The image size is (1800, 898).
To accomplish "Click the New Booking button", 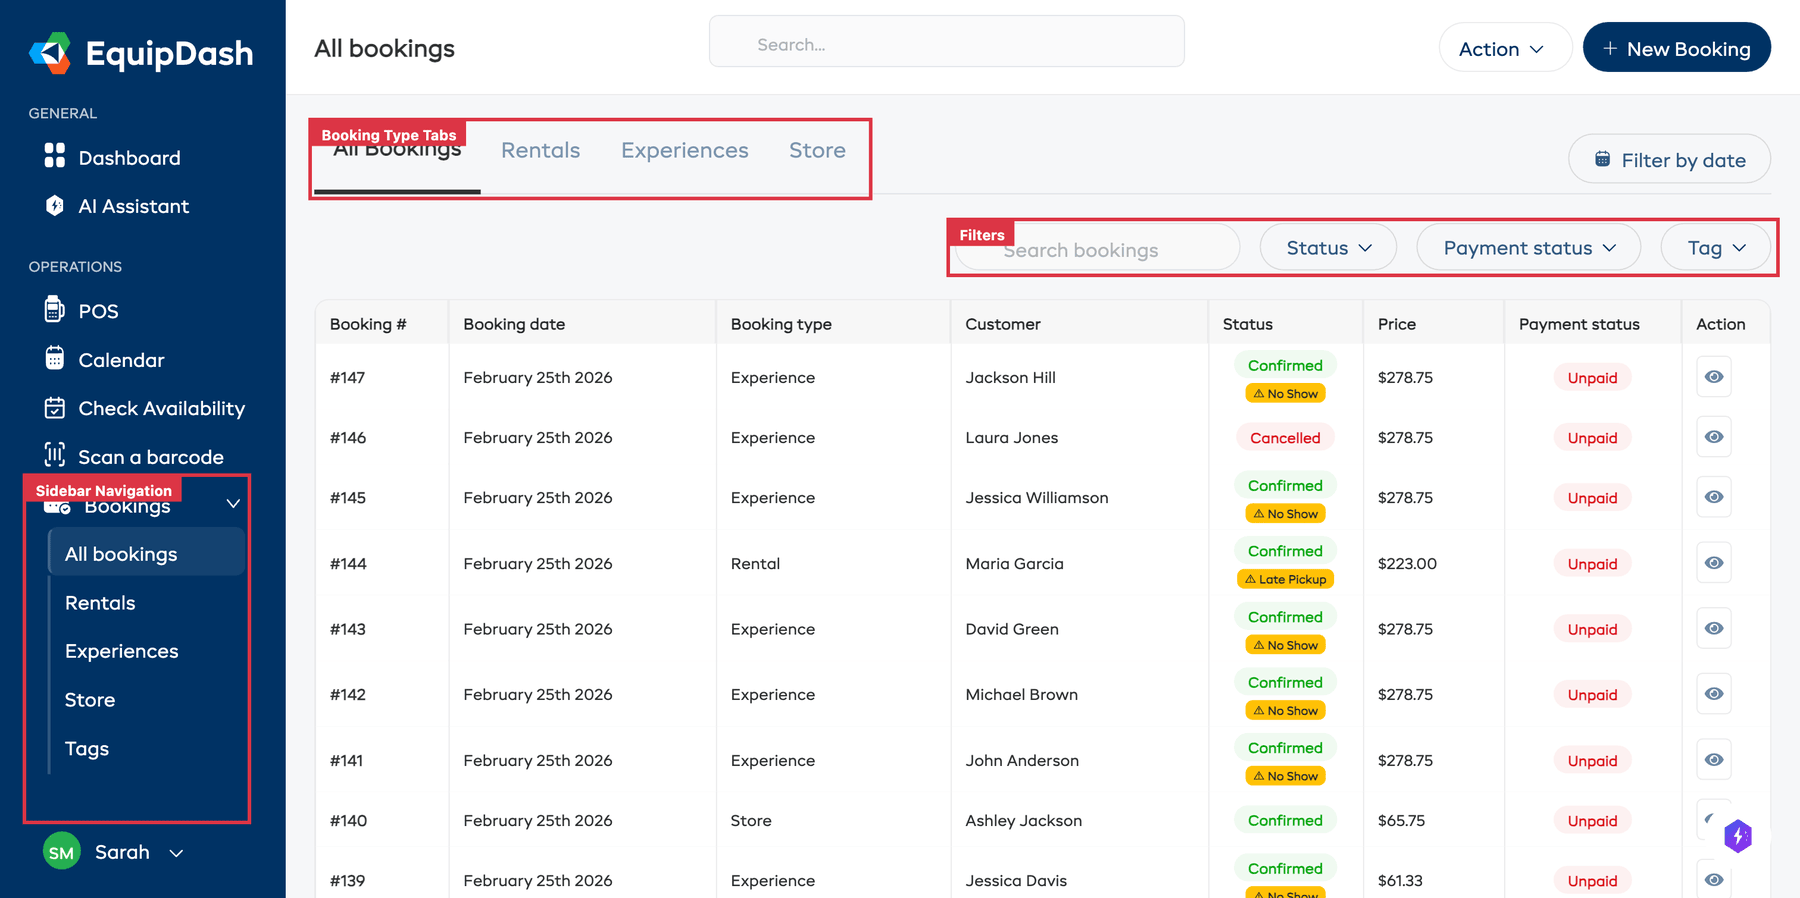I will click(1677, 48).
